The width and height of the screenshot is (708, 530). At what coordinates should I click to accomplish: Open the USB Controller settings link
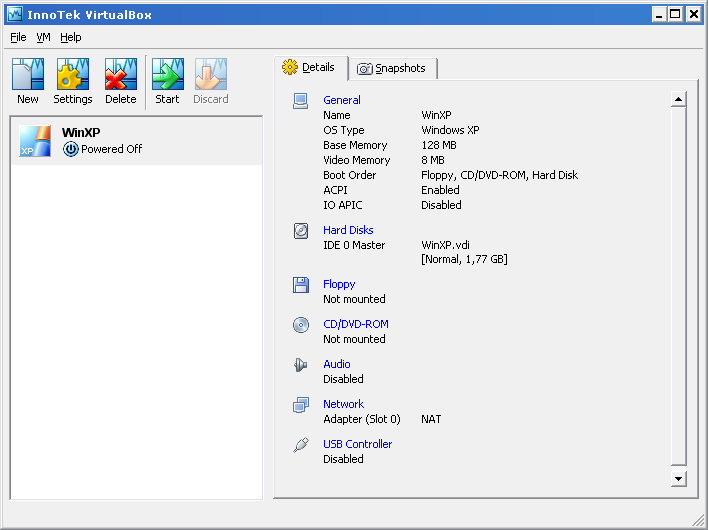358,444
